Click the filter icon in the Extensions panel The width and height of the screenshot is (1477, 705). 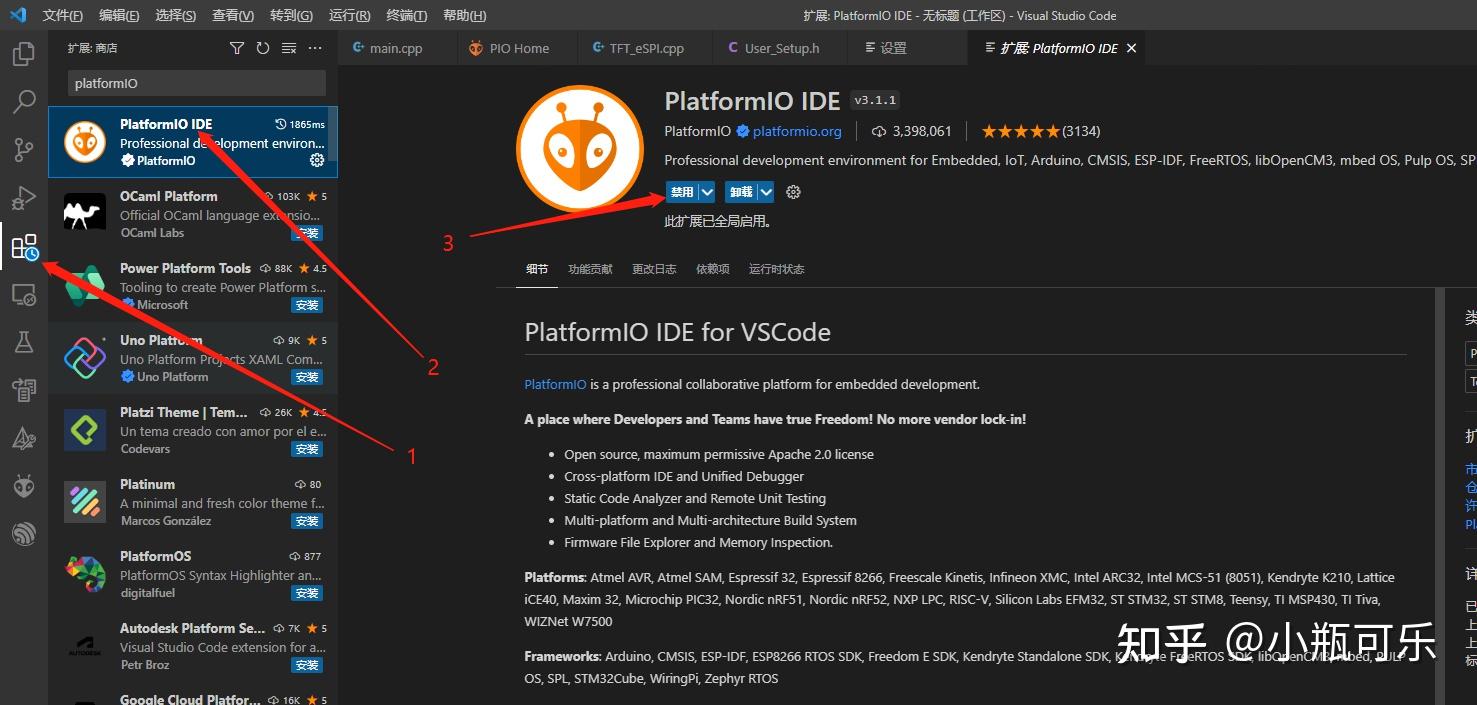[x=237, y=47]
